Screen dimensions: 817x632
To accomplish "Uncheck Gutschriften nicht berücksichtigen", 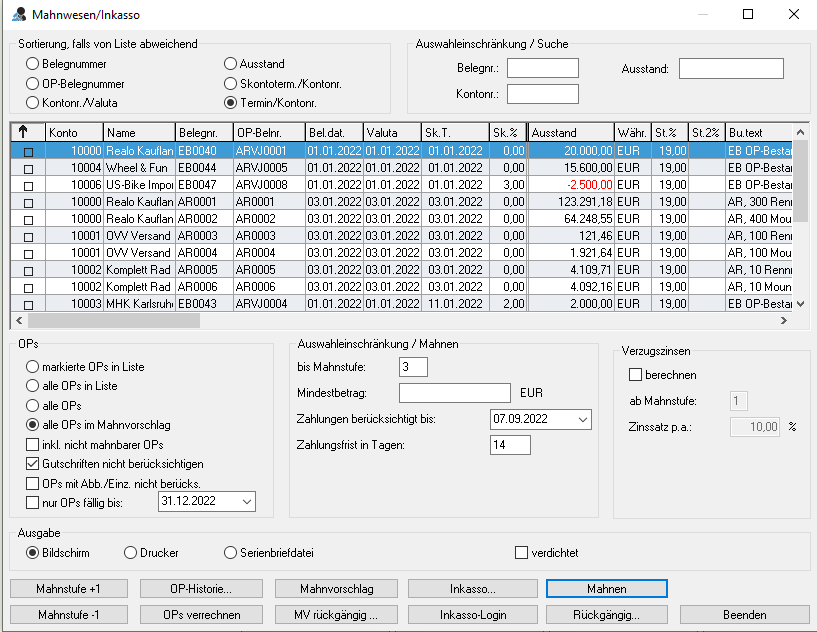I will 32,464.
